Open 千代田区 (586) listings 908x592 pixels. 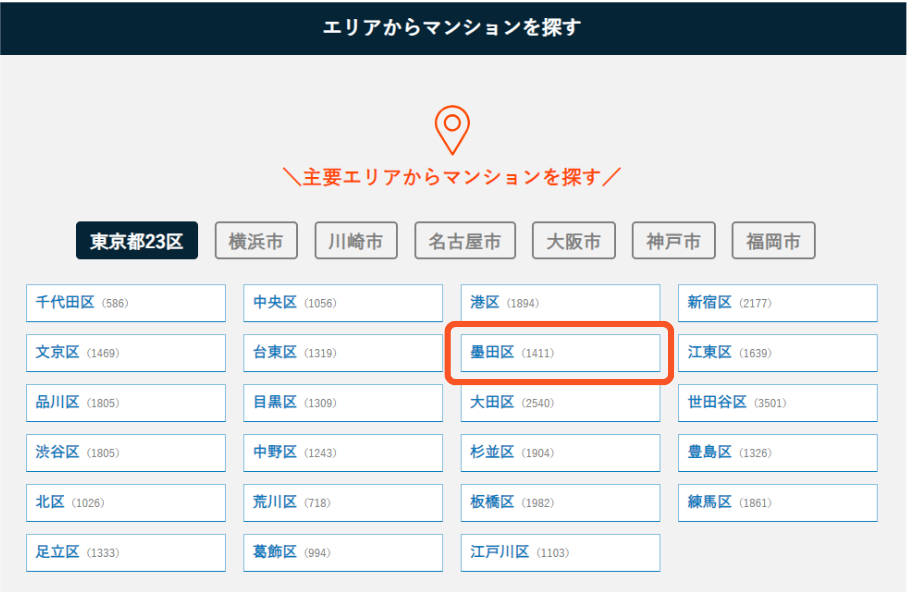coord(126,303)
